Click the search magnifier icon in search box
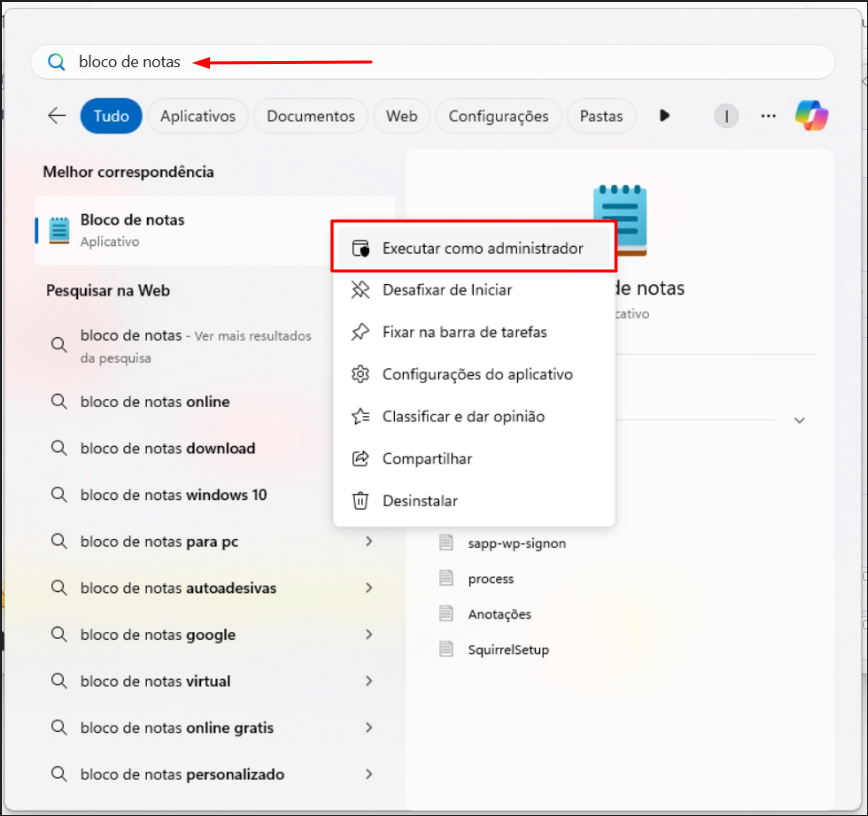Viewport: 868px width, 816px height. [56, 61]
